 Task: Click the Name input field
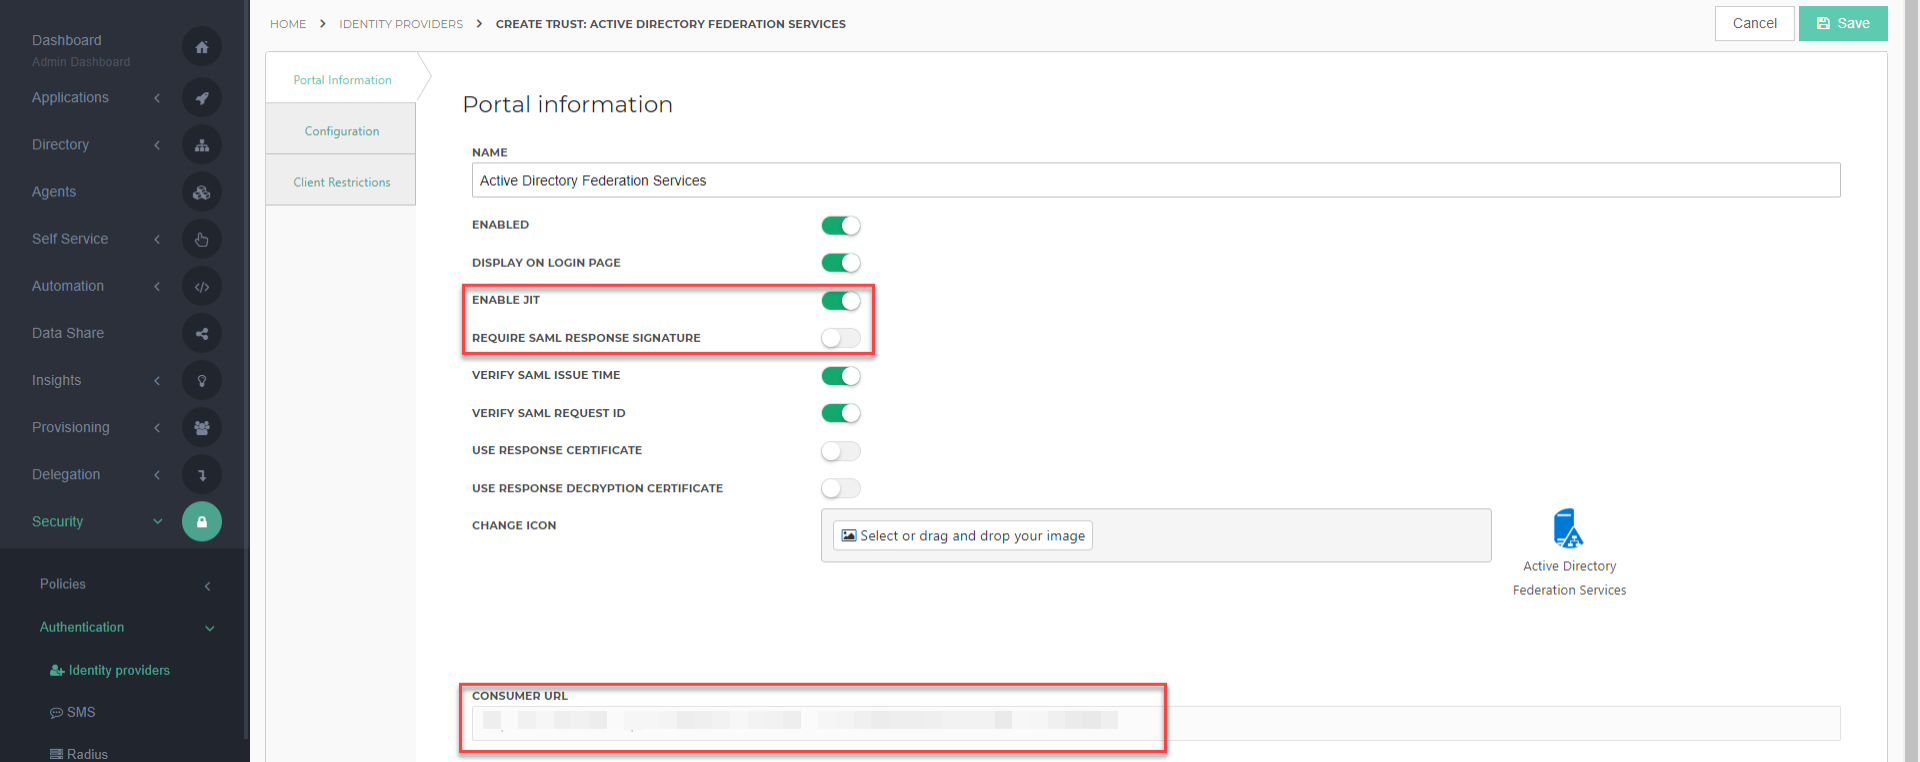coord(1156,180)
